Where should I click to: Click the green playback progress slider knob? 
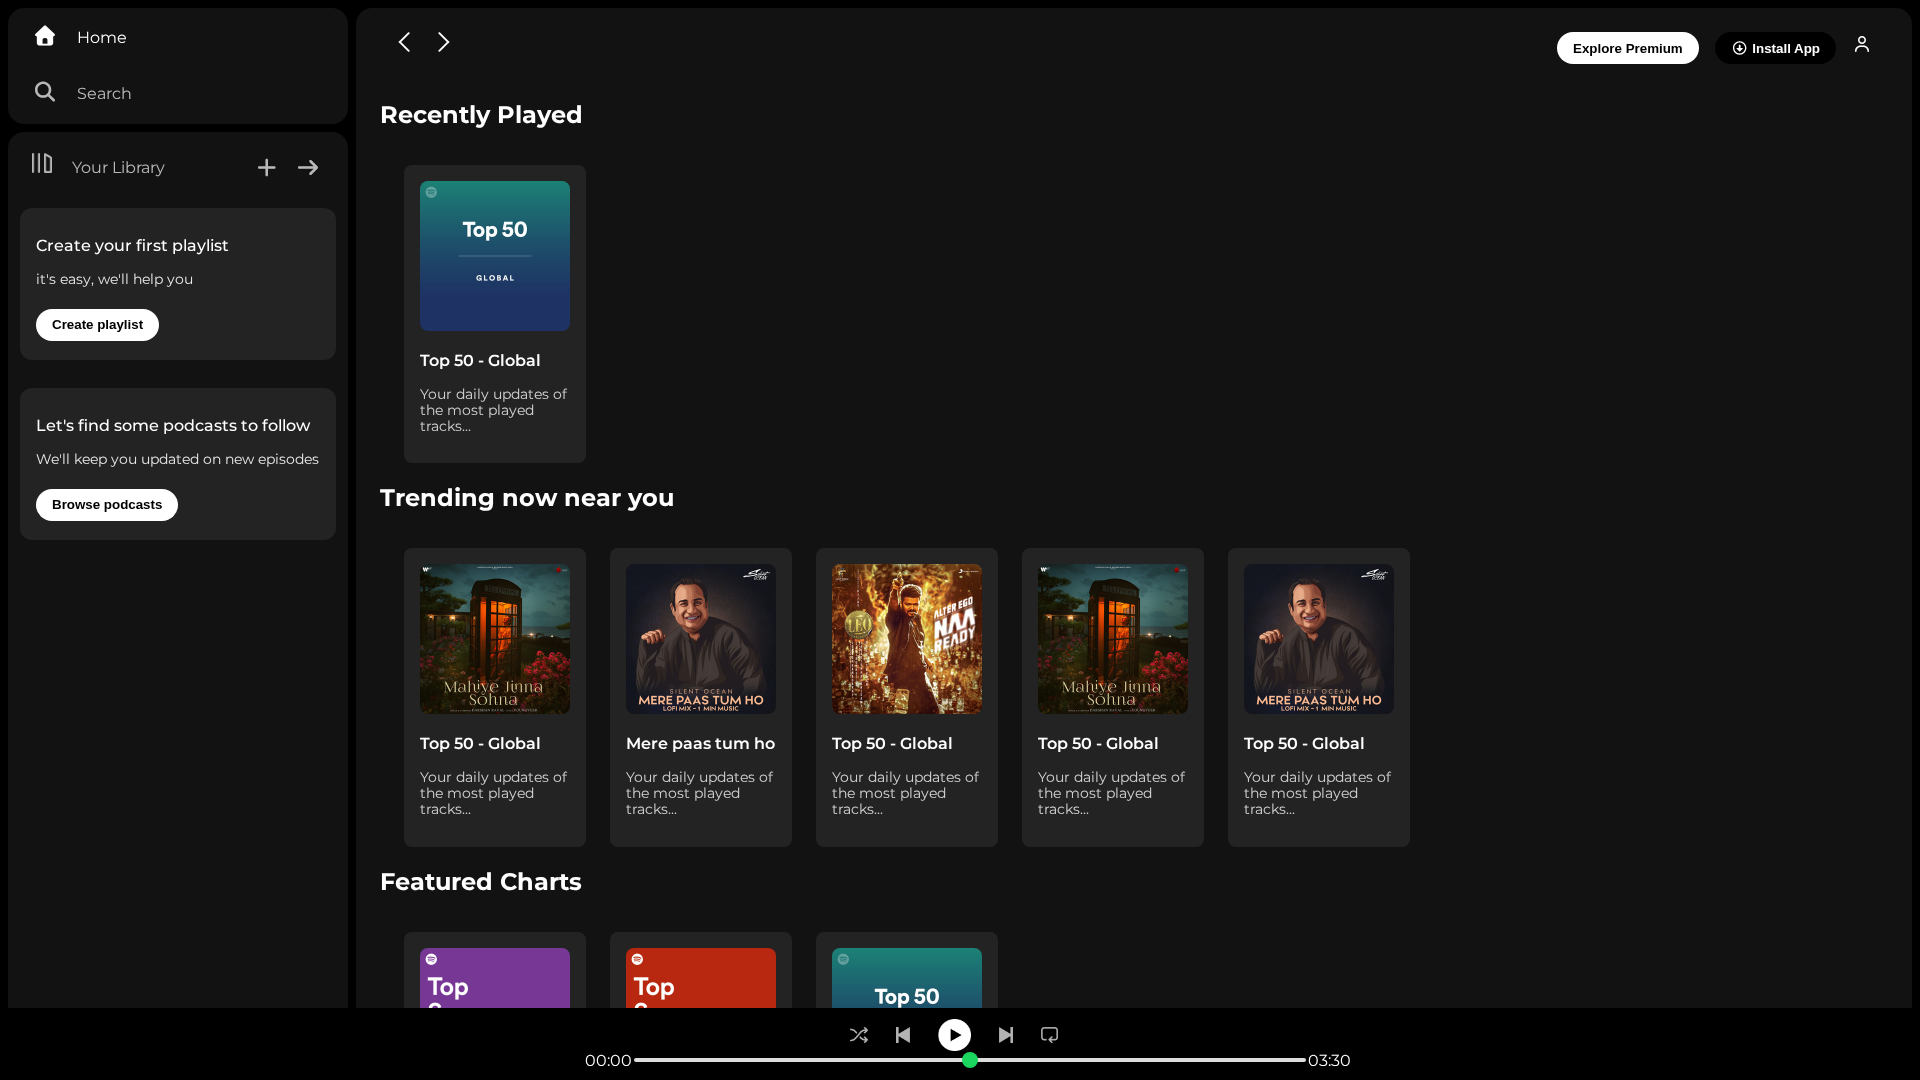tap(970, 1060)
